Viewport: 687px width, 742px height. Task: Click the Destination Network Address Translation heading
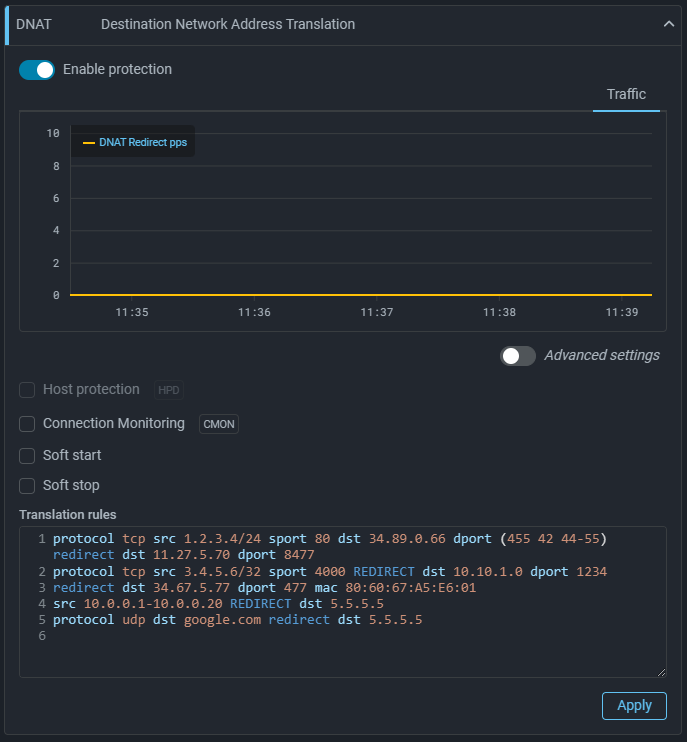pos(228,24)
